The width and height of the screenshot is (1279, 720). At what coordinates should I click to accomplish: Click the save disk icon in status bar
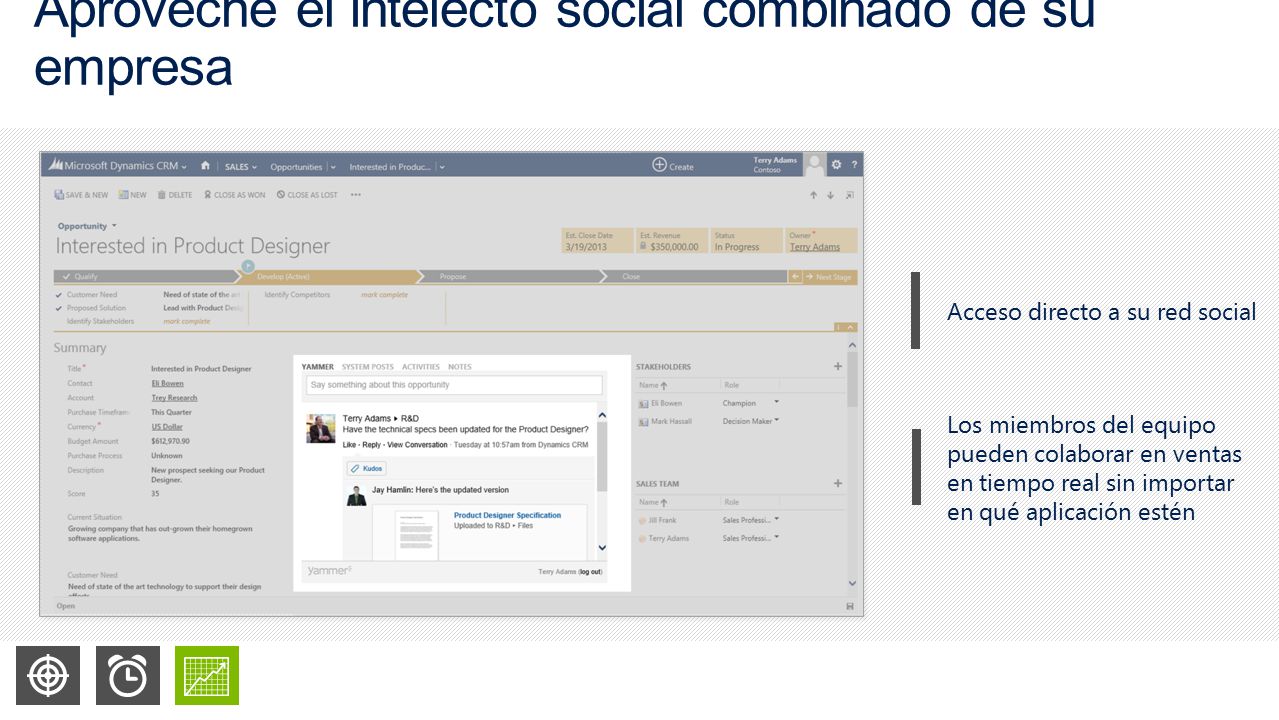(850, 607)
